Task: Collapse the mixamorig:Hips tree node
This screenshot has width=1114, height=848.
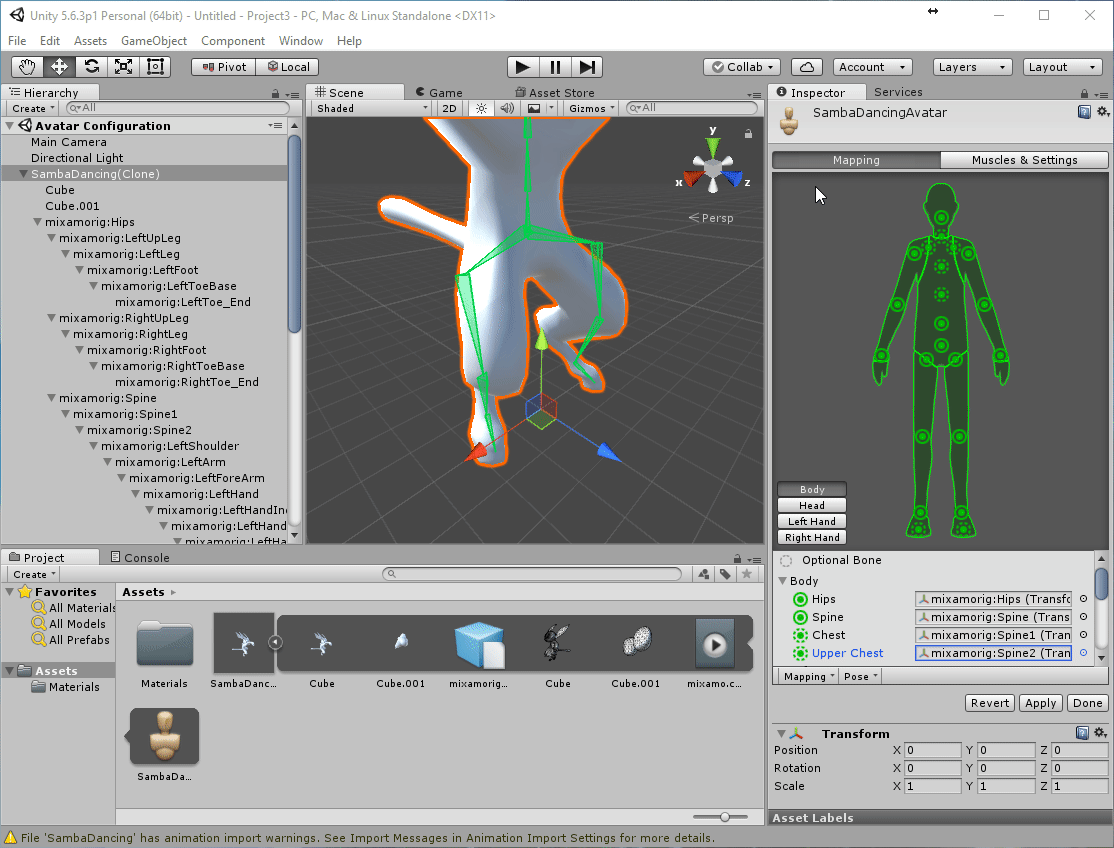Action: point(38,222)
